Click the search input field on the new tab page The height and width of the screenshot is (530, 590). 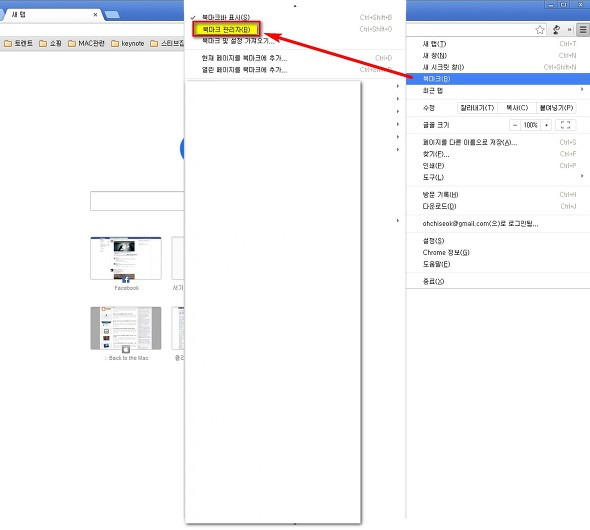click(137, 201)
